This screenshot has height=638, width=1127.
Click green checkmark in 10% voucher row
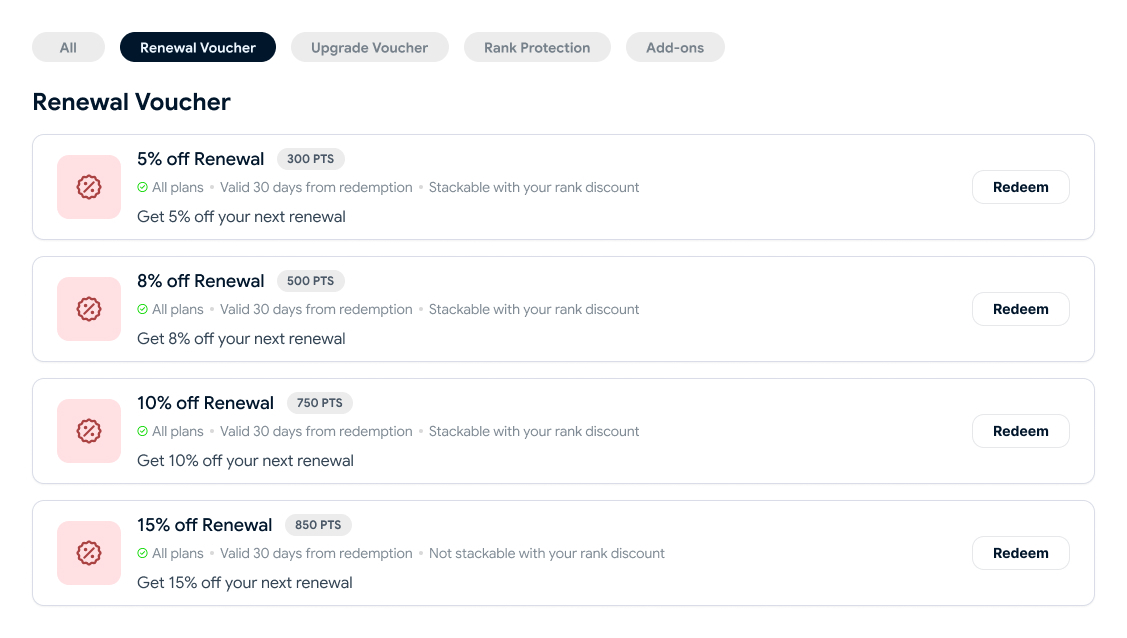pyautogui.click(x=142, y=432)
